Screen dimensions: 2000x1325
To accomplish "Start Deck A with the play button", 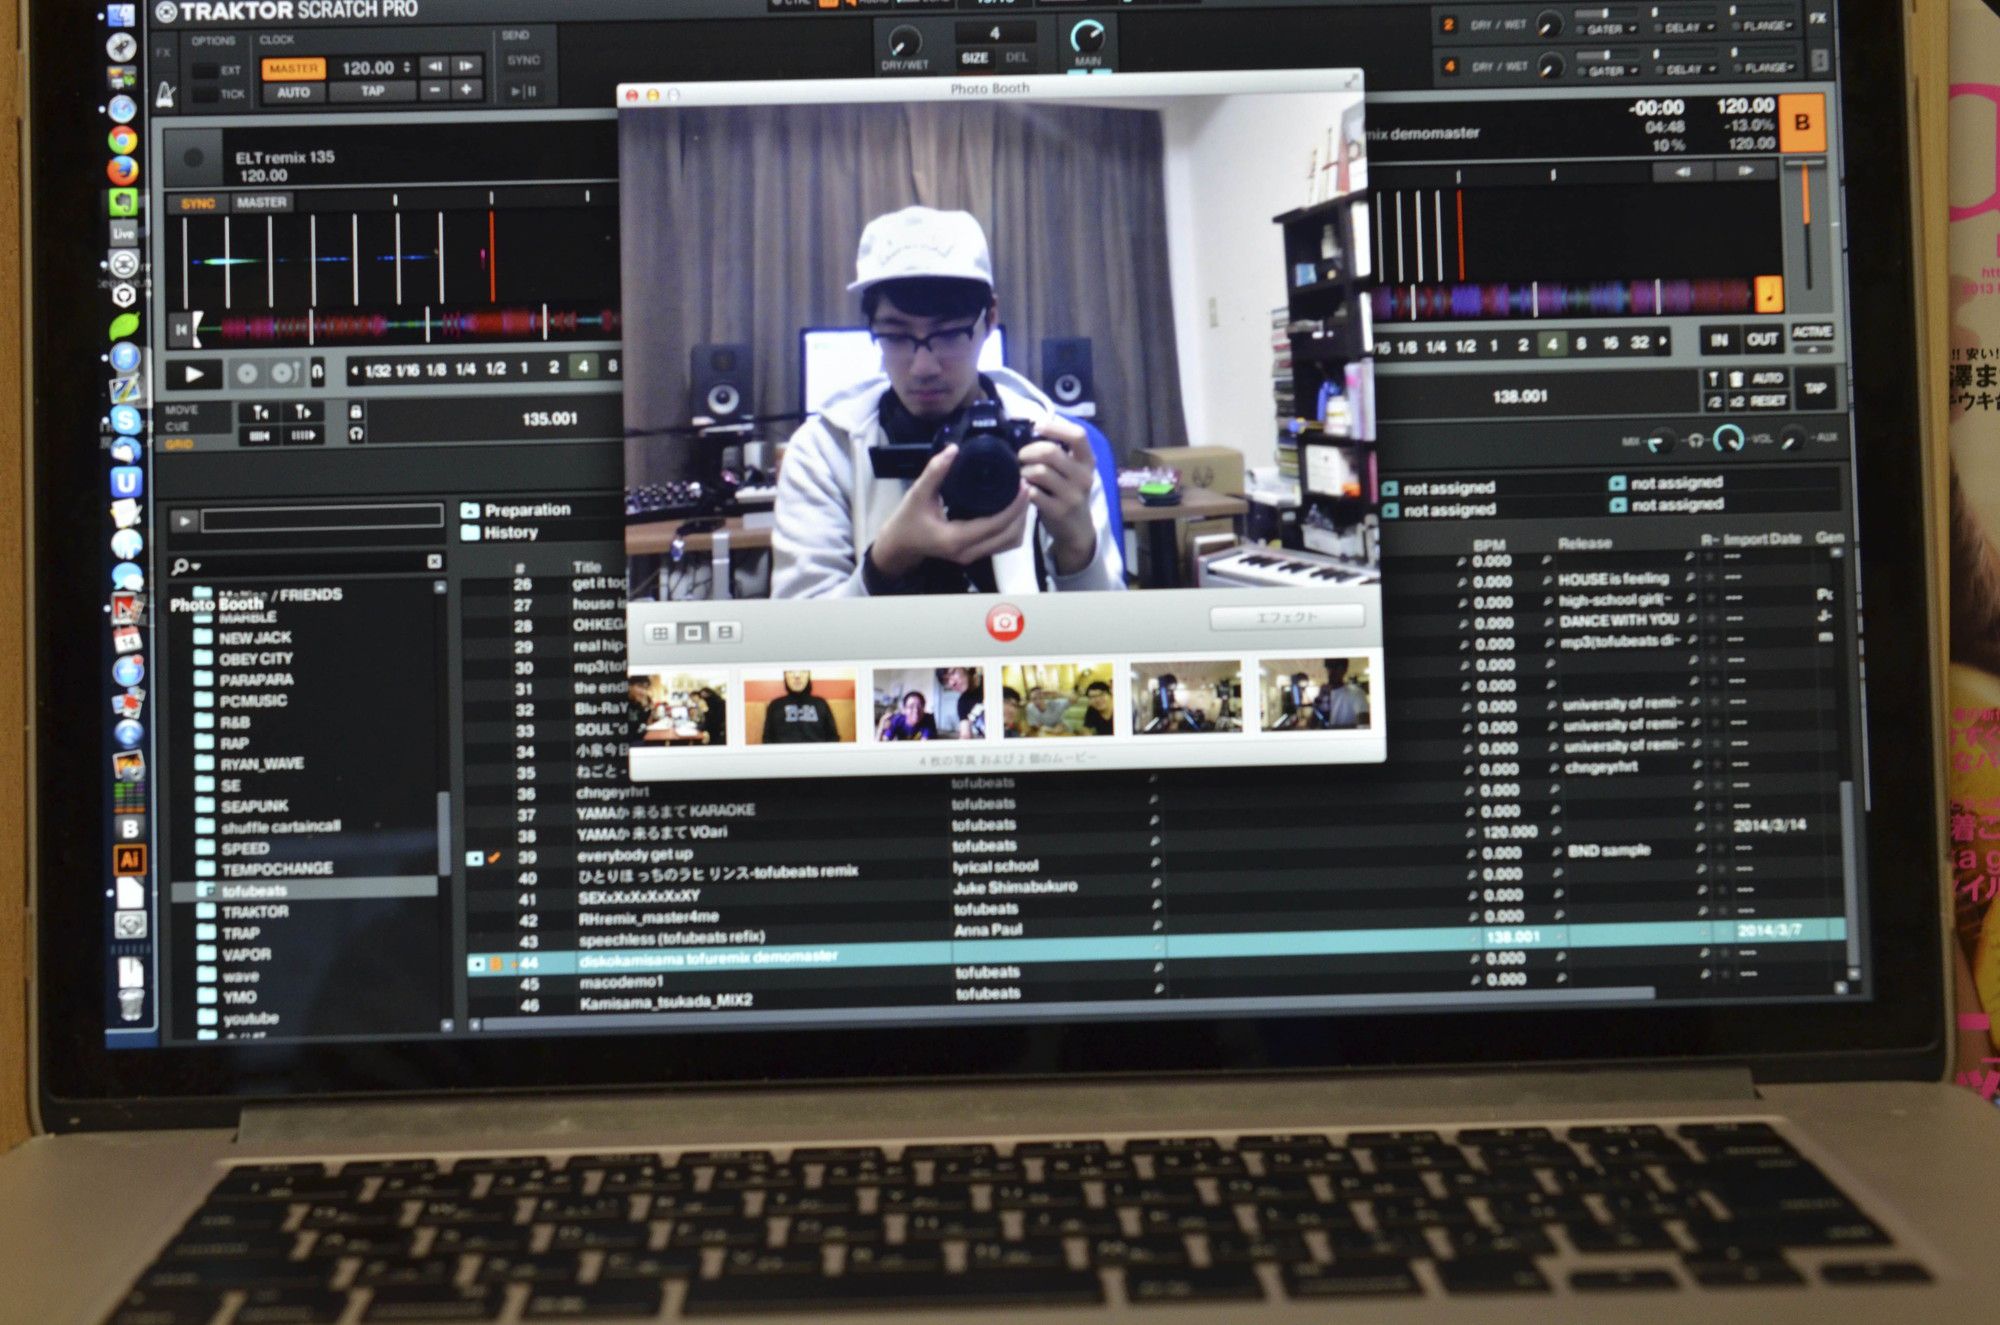I will tap(195, 374).
